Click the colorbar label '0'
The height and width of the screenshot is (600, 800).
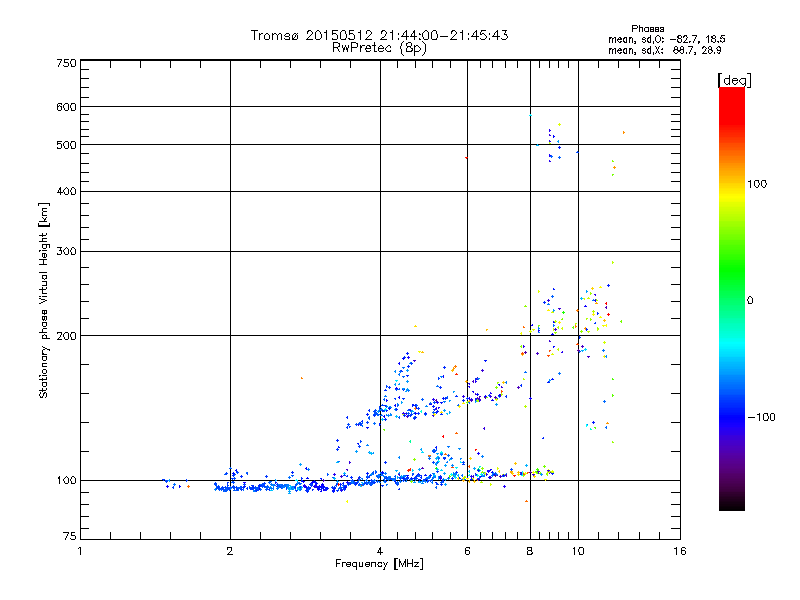point(750,301)
